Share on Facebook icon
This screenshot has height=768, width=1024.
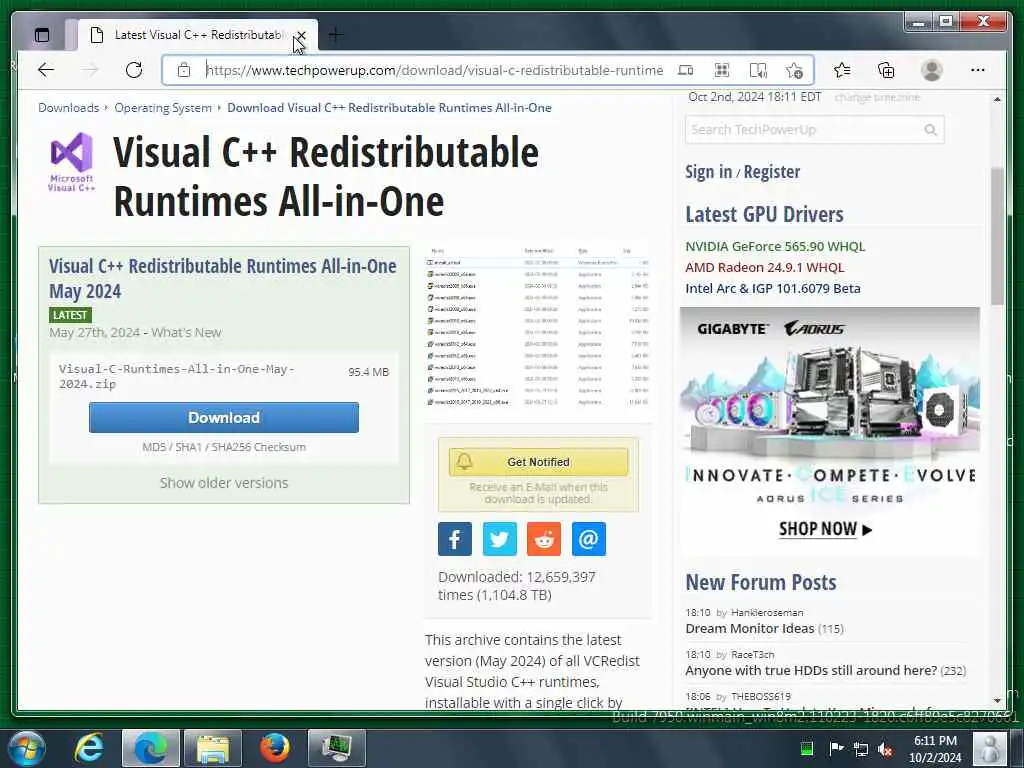455,539
